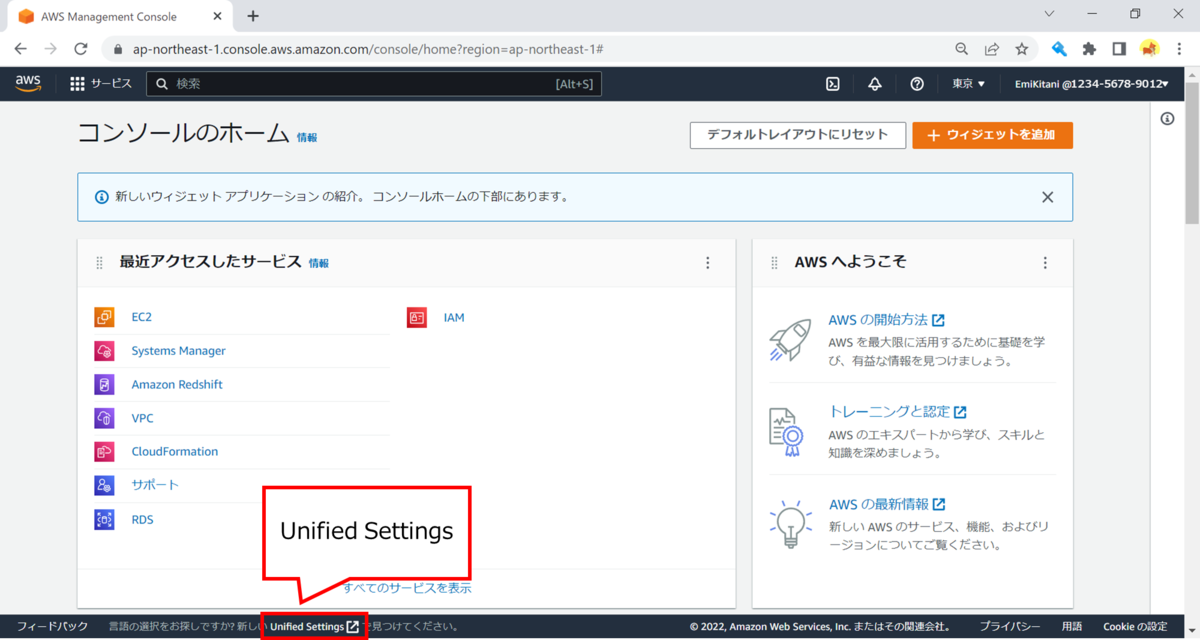Dismiss the new widget info banner

(1047, 197)
